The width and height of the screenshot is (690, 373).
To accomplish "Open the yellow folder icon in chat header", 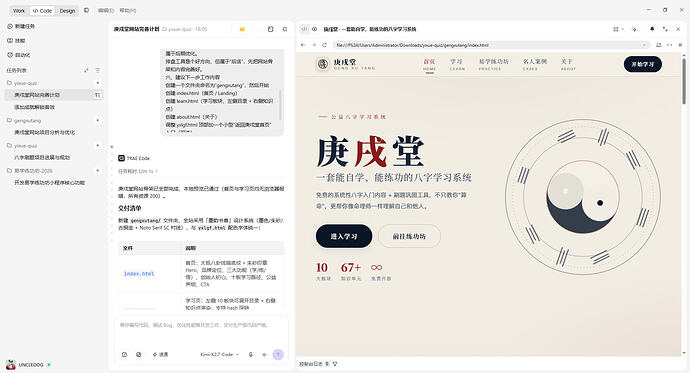I will [242, 29].
